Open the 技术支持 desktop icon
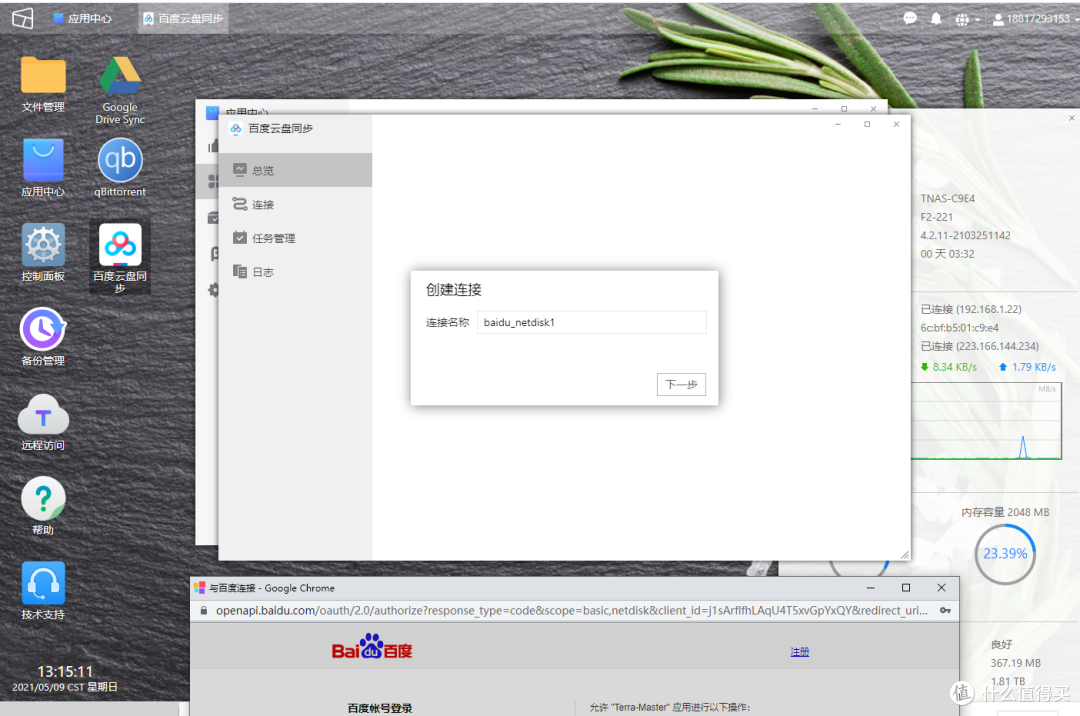This screenshot has height=716, width=1080. (43, 591)
